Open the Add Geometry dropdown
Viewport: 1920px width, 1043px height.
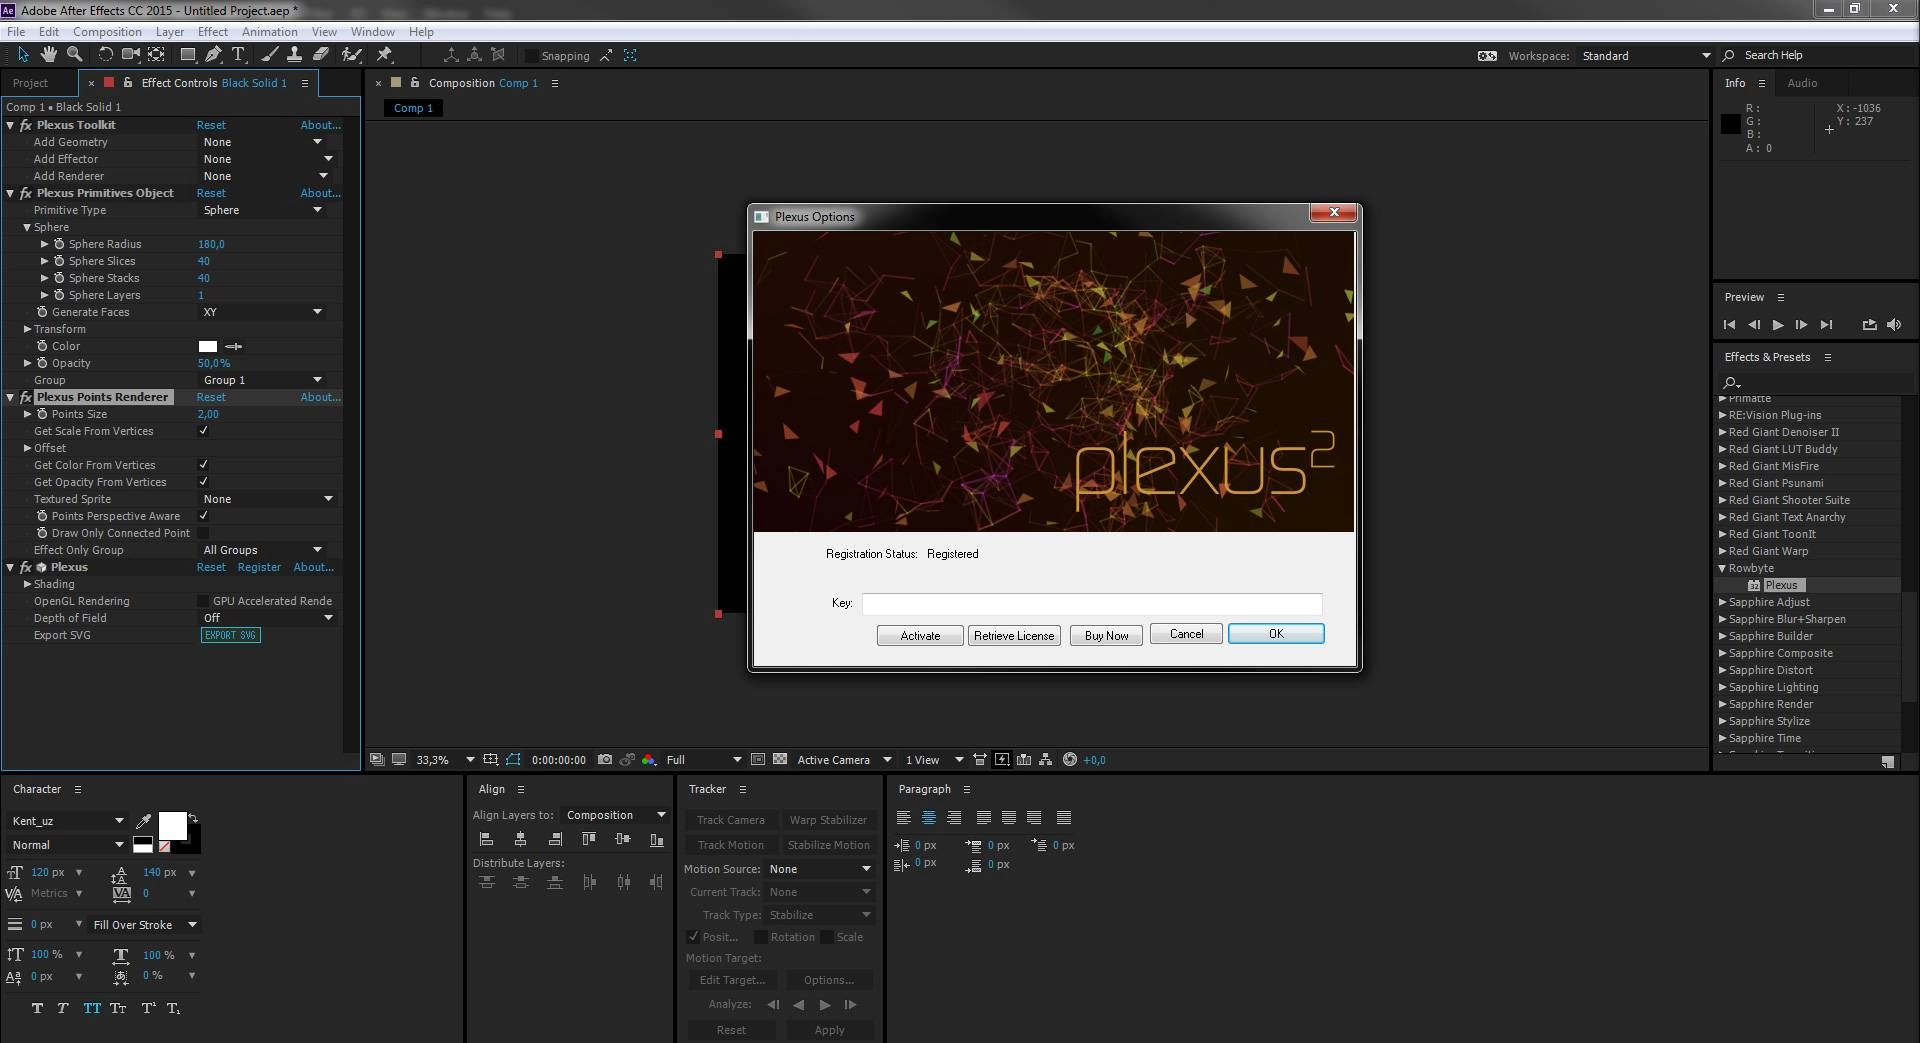tap(264, 142)
